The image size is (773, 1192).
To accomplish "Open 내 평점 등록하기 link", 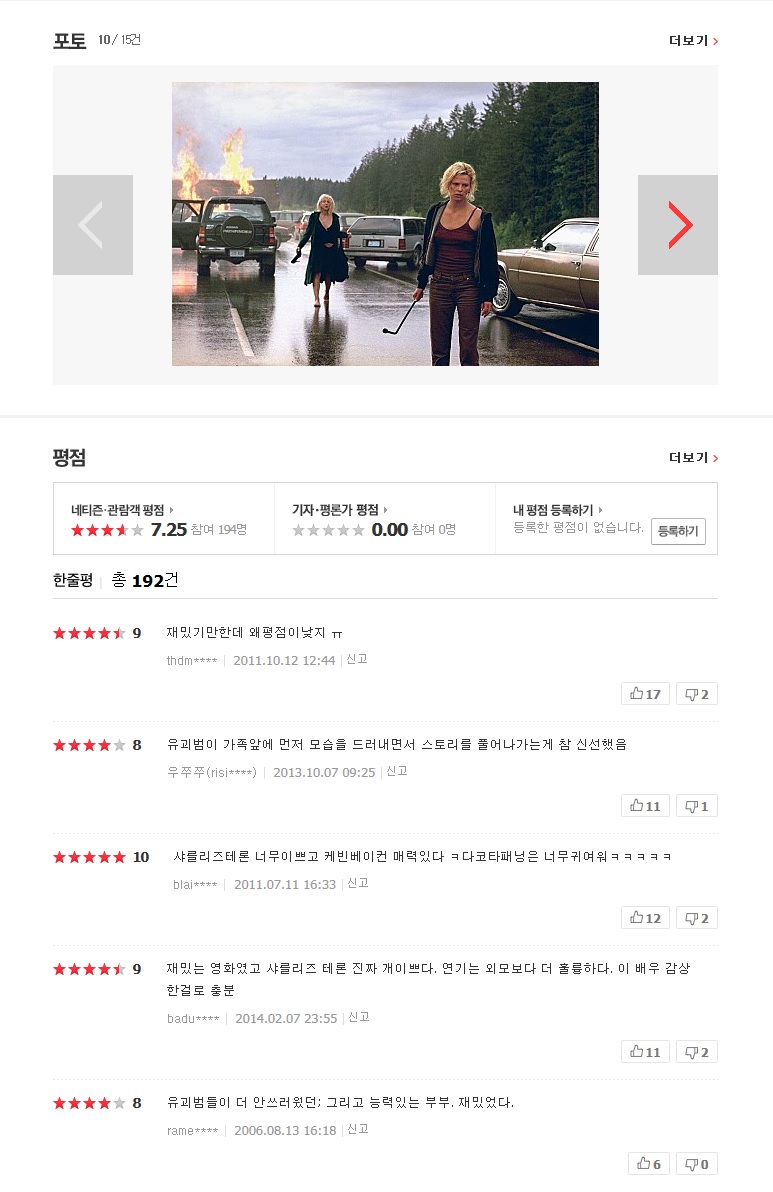I will tap(558, 510).
